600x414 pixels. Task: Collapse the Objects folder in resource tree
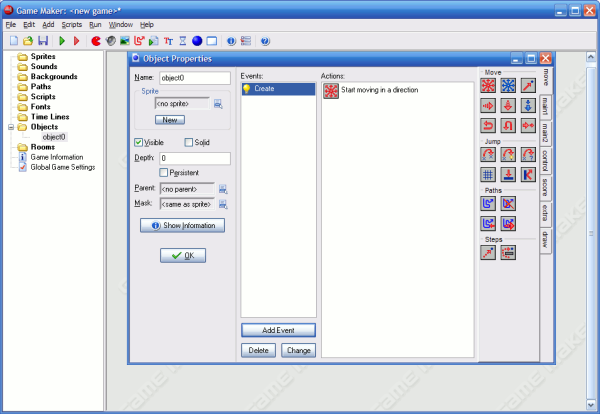(x=11, y=127)
